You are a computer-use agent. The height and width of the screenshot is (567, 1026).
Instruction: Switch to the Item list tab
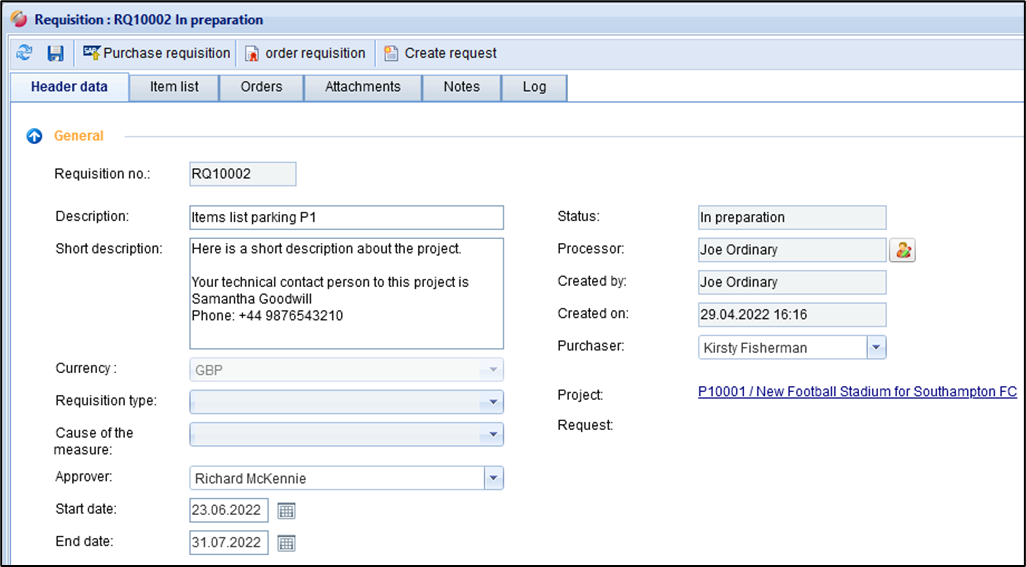tap(174, 87)
